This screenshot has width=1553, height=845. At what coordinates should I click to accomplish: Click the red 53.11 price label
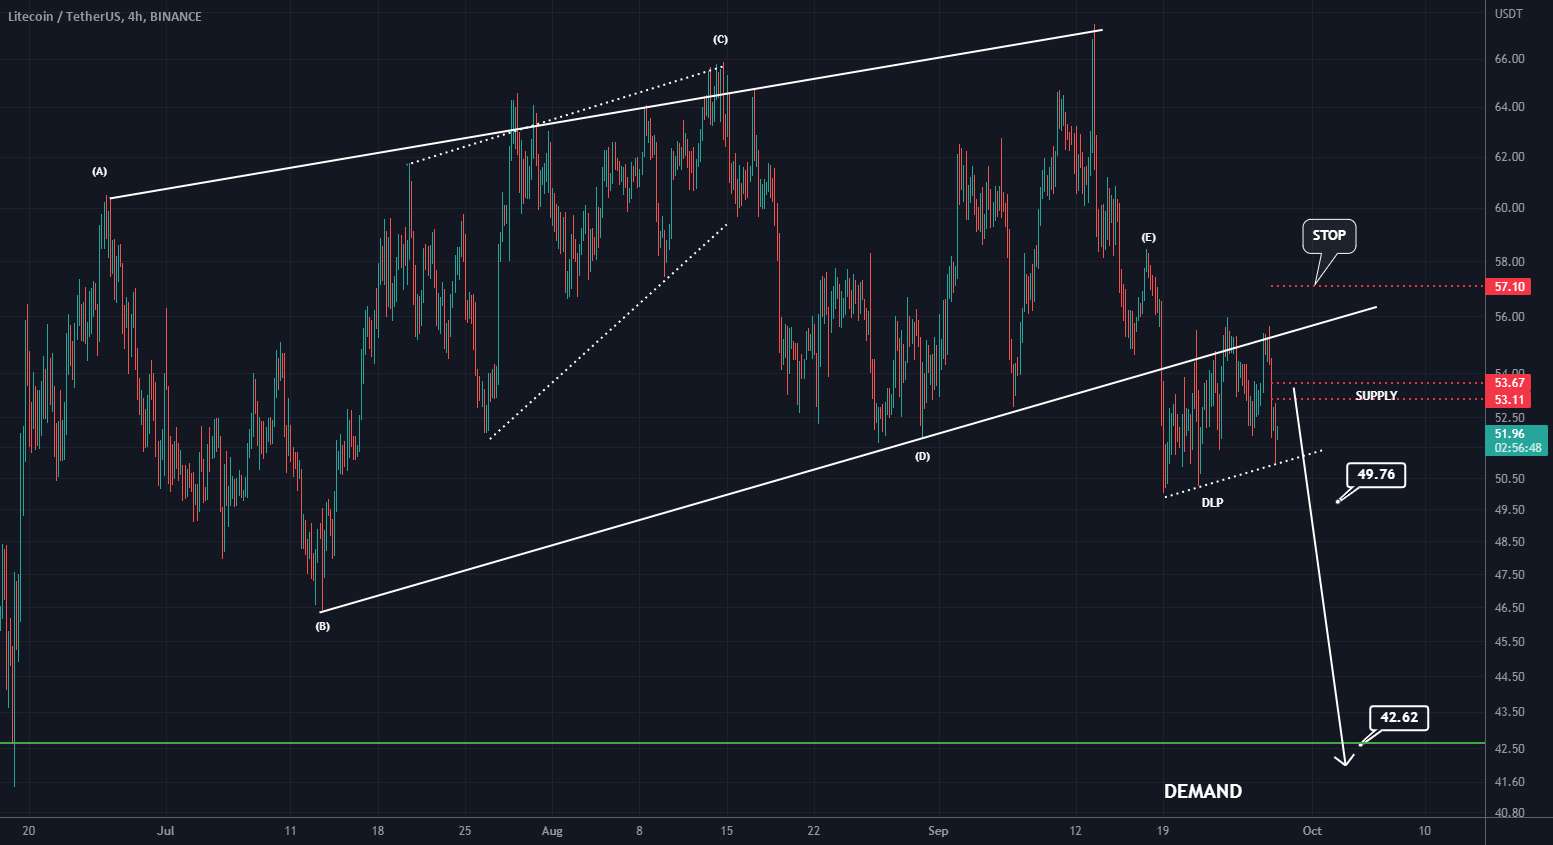(1510, 400)
